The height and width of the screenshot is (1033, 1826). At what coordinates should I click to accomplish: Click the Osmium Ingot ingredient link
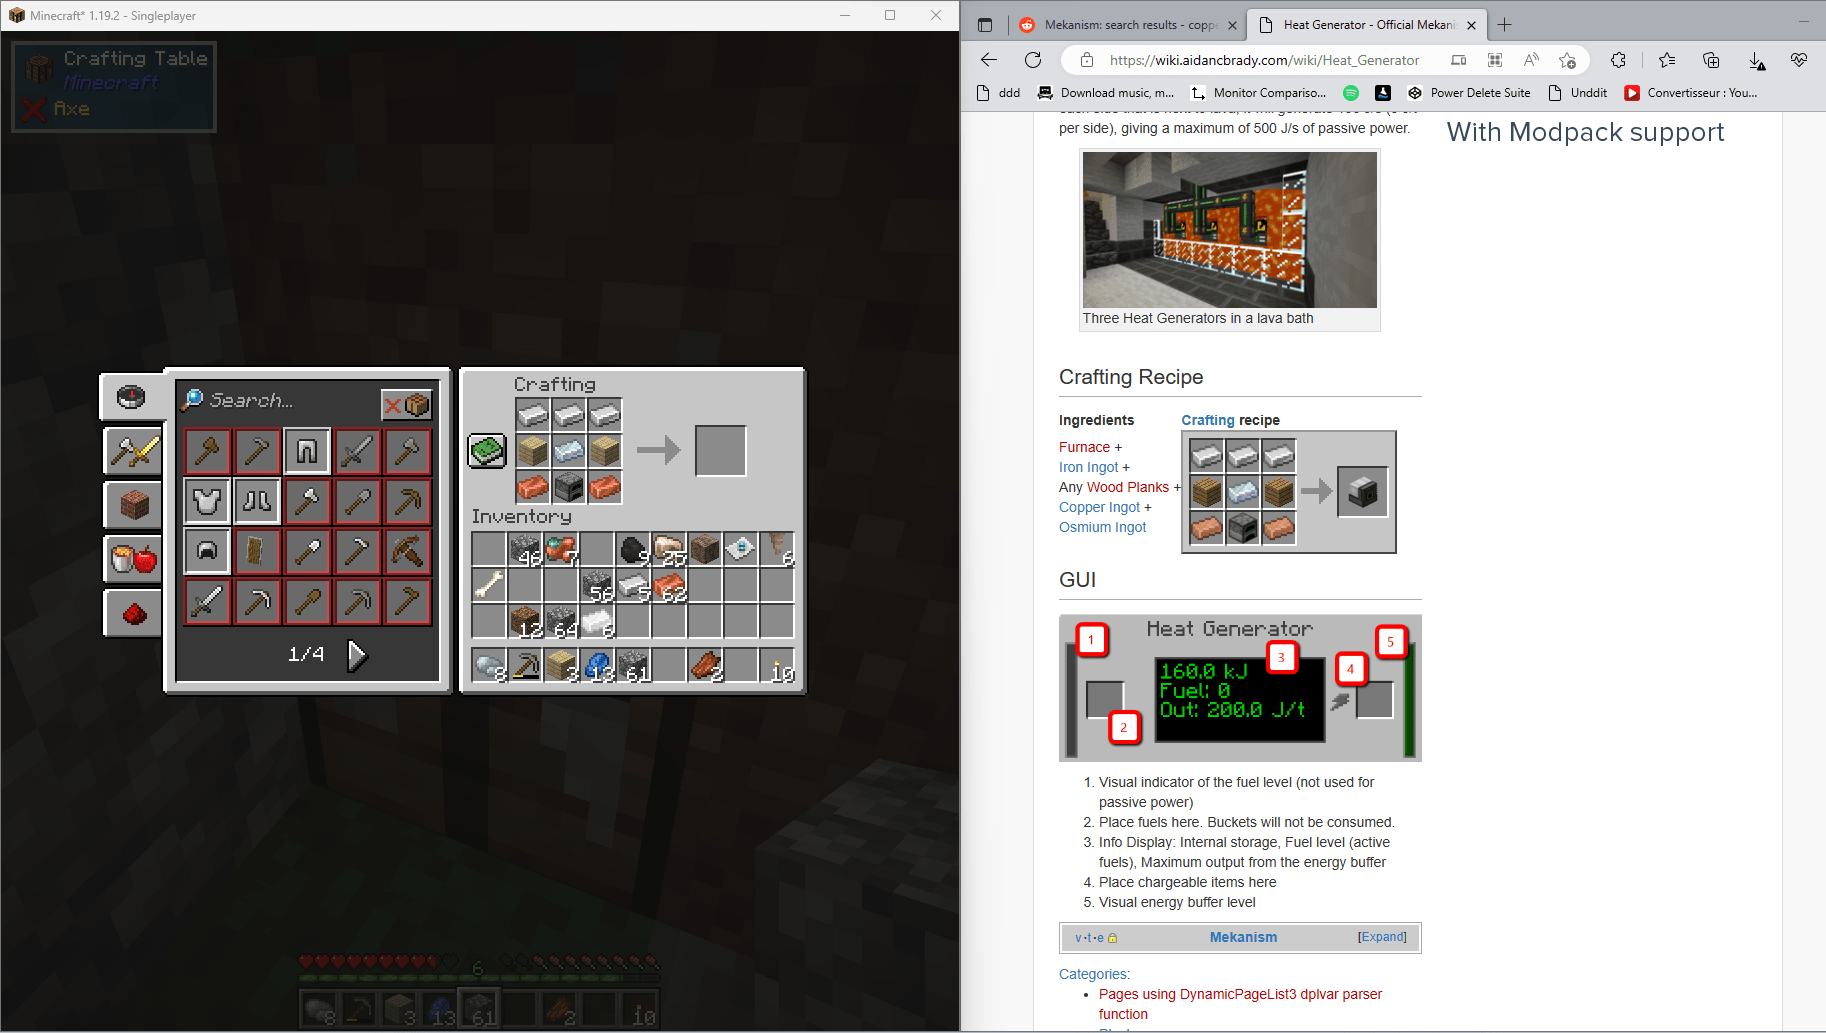1102,527
